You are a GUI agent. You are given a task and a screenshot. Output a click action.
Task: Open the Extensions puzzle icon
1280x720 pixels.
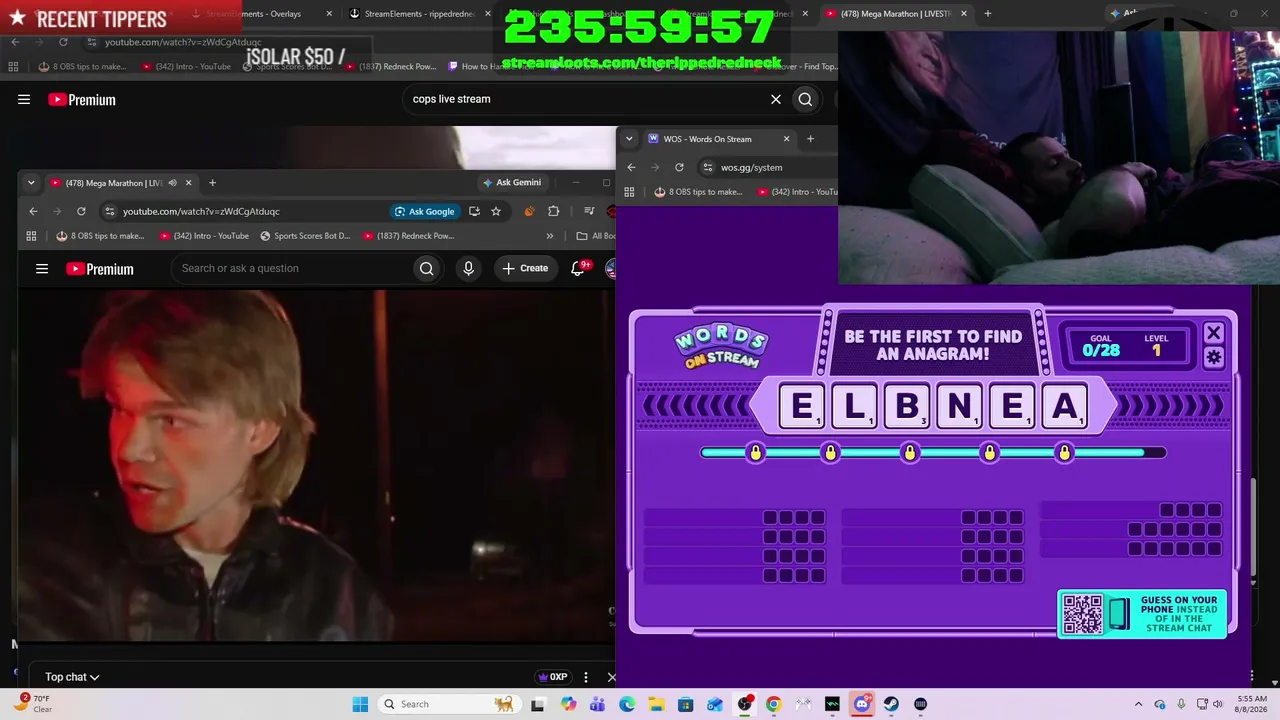click(x=554, y=211)
